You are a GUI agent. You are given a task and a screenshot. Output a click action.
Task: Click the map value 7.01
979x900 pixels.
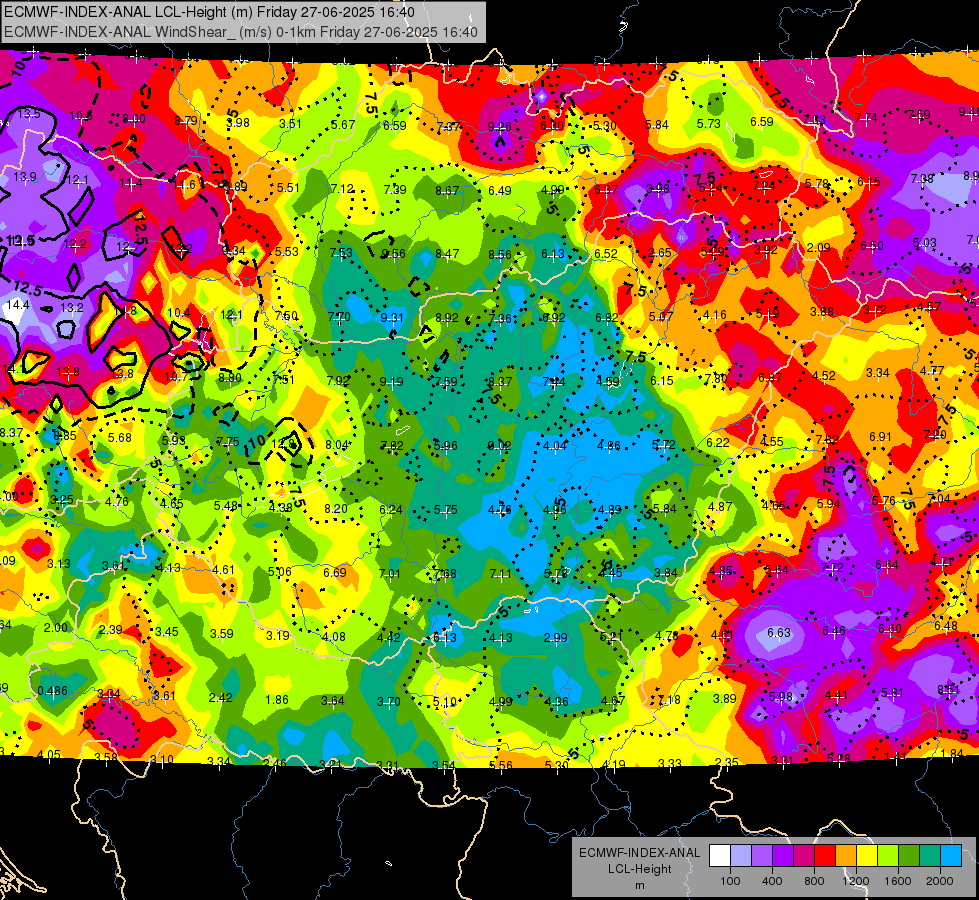[x=390, y=573]
